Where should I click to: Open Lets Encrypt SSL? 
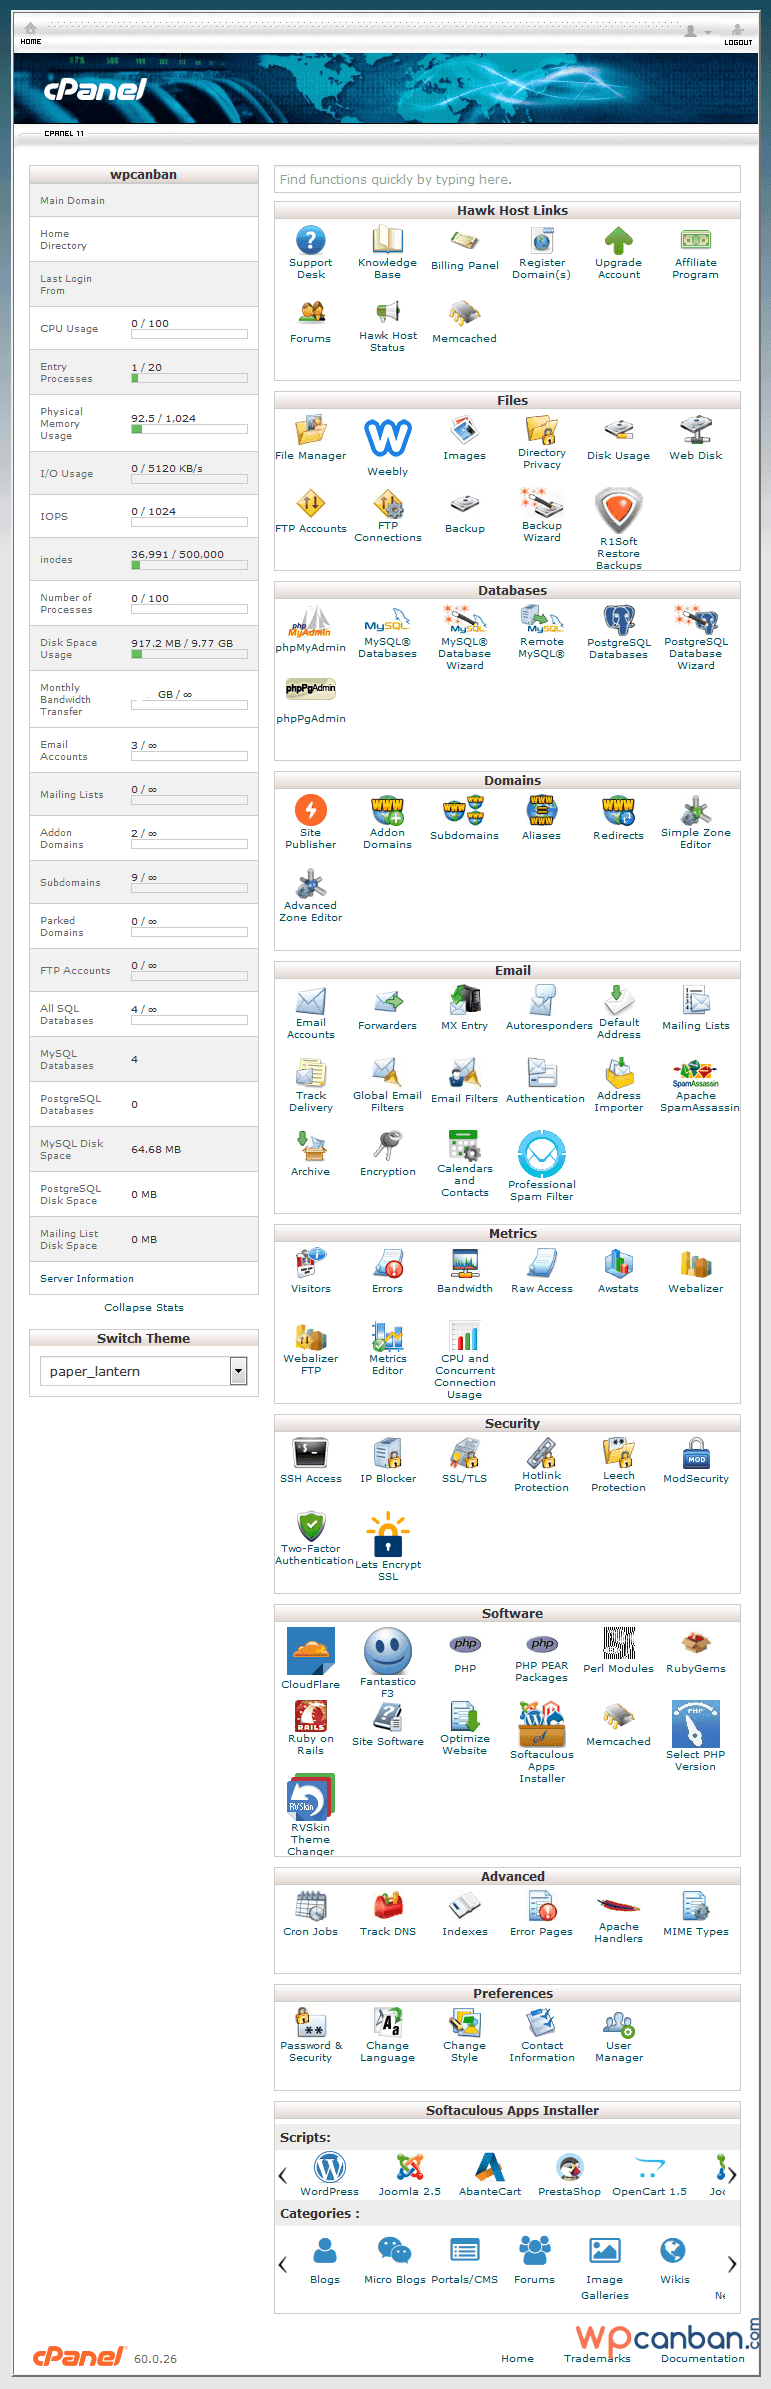pos(388,1535)
